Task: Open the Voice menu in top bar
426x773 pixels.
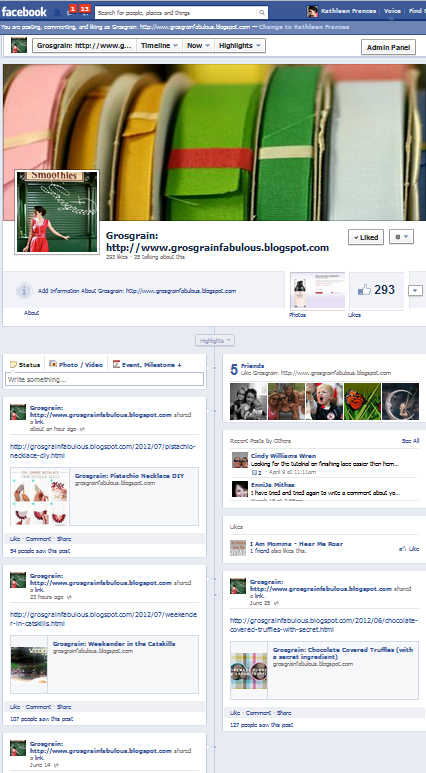Action: (392, 11)
